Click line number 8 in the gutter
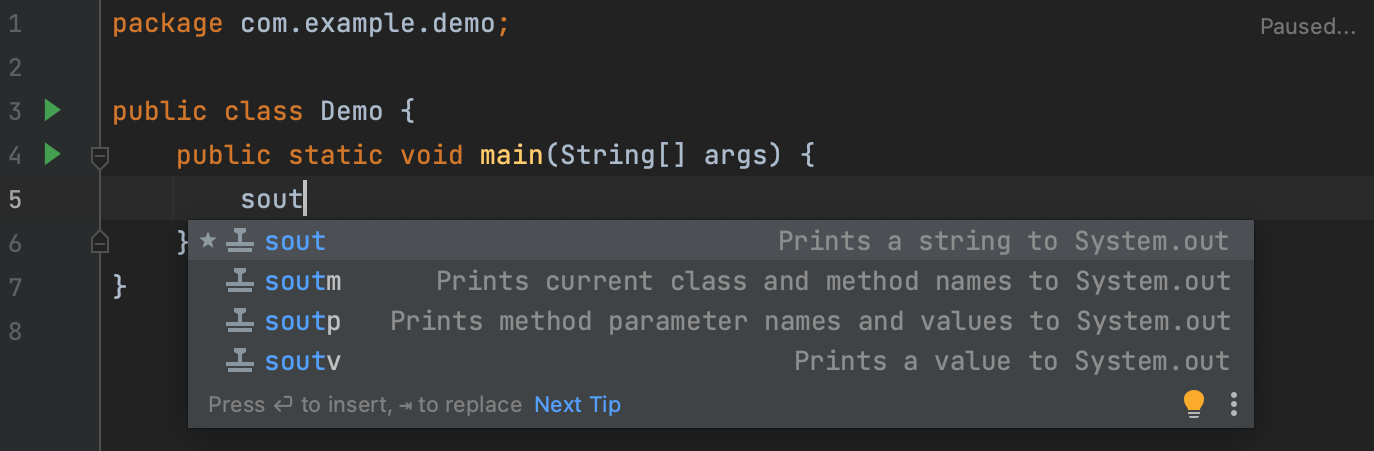Viewport: 1374px width, 451px height. coord(15,330)
